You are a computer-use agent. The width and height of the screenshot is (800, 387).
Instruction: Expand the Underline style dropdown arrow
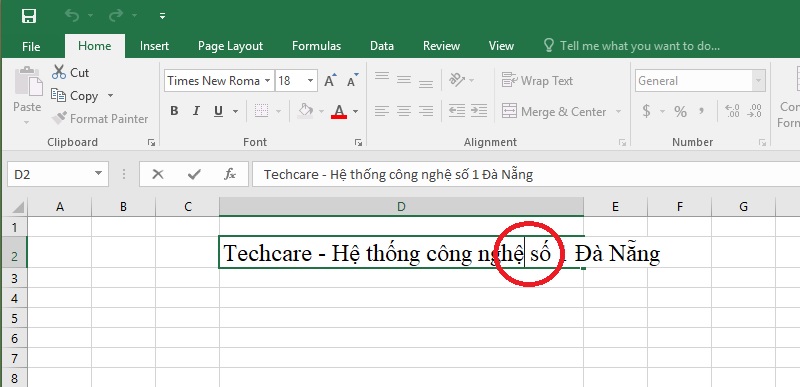[x=235, y=111]
